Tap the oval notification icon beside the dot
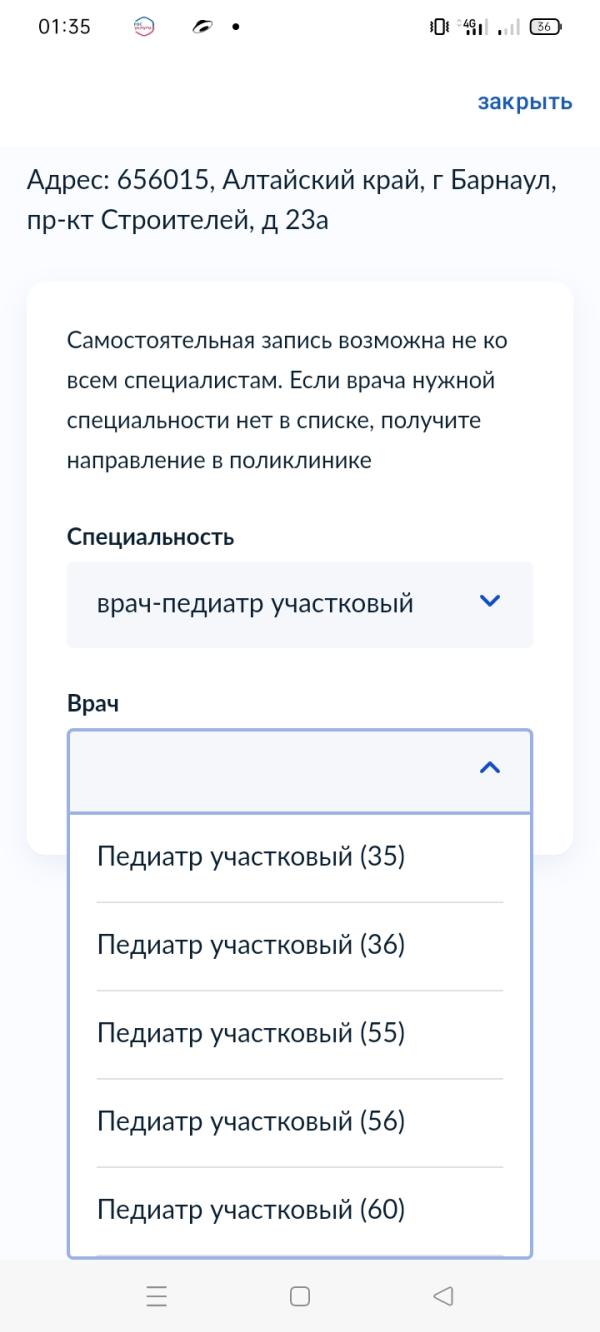The height and width of the screenshot is (1332, 600). 202,27
